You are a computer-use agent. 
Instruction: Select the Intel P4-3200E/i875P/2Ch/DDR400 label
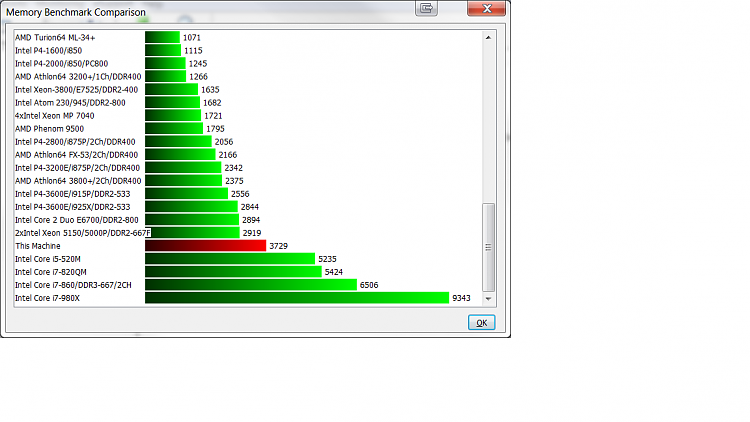coord(77,167)
